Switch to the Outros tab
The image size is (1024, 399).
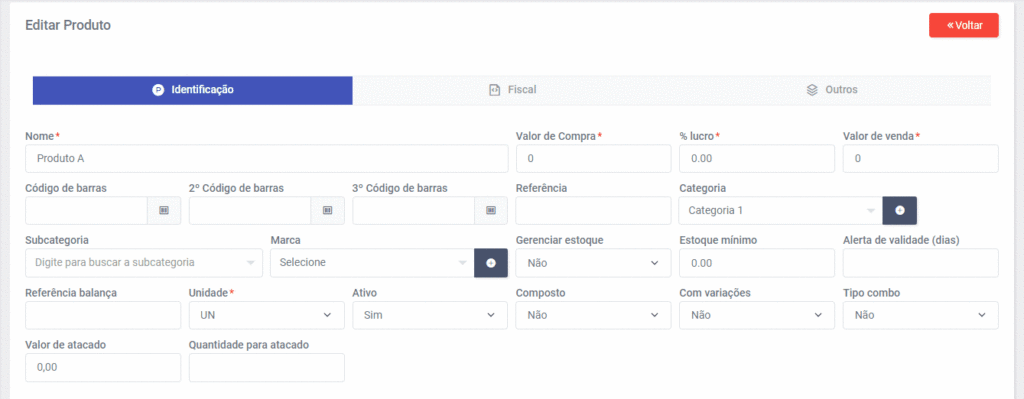click(x=832, y=90)
